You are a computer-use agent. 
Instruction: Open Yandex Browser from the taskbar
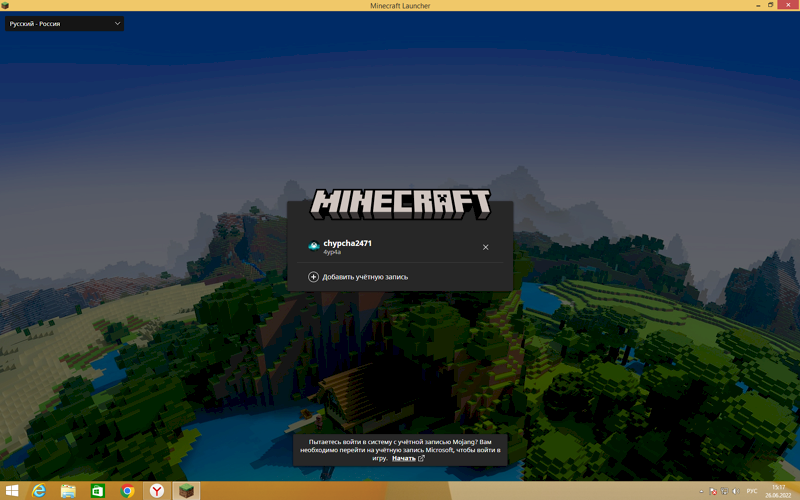(x=157, y=491)
